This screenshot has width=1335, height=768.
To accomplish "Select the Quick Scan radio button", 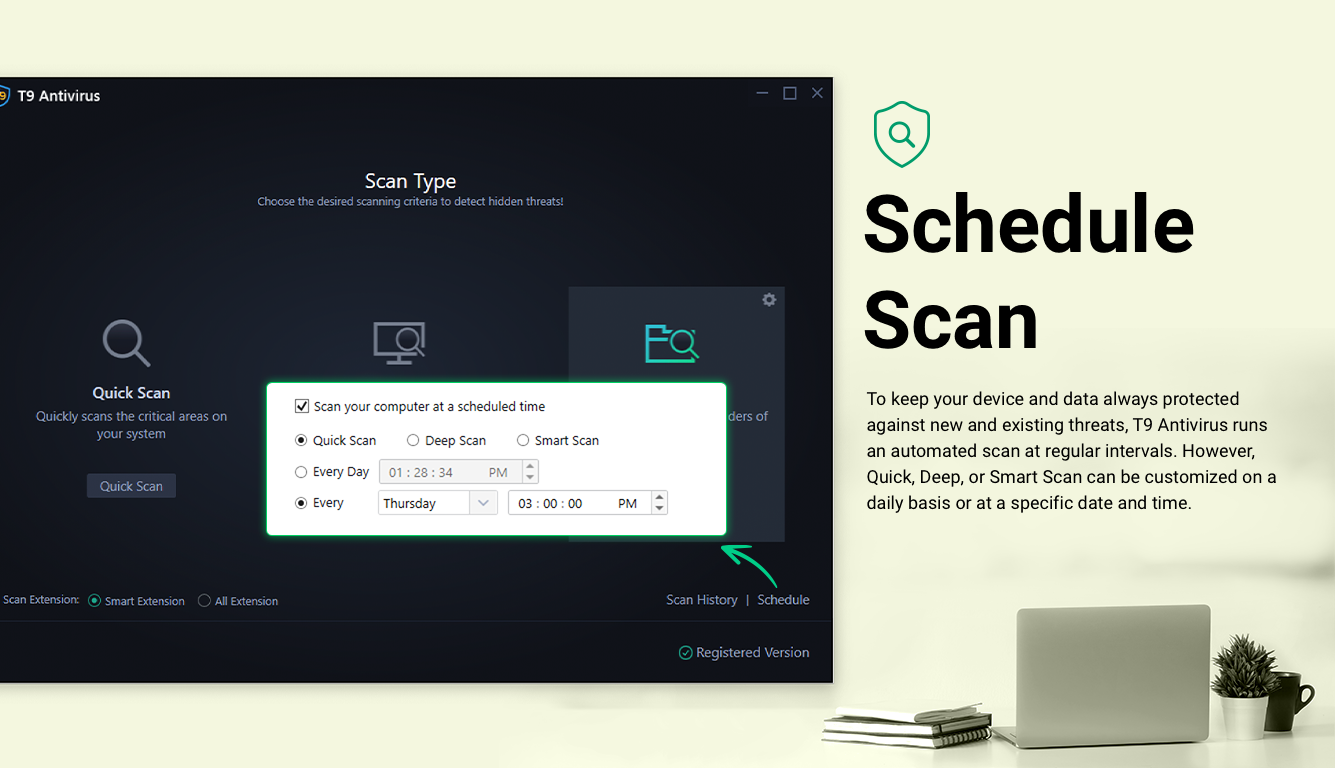I will point(300,440).
